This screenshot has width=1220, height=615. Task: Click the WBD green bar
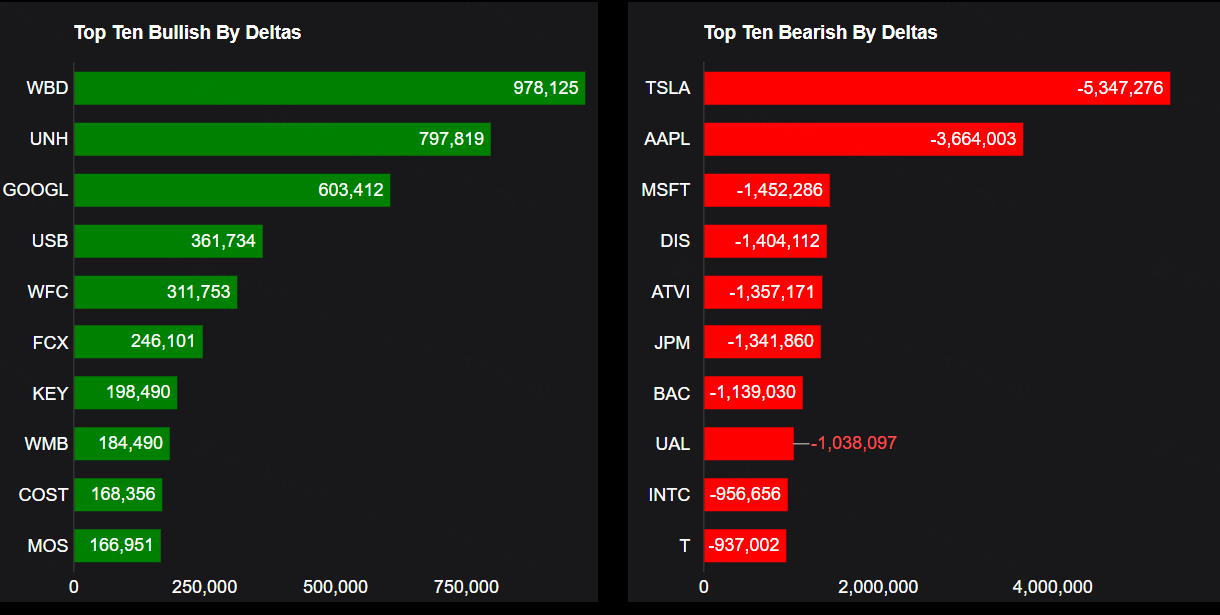(329, 88)
